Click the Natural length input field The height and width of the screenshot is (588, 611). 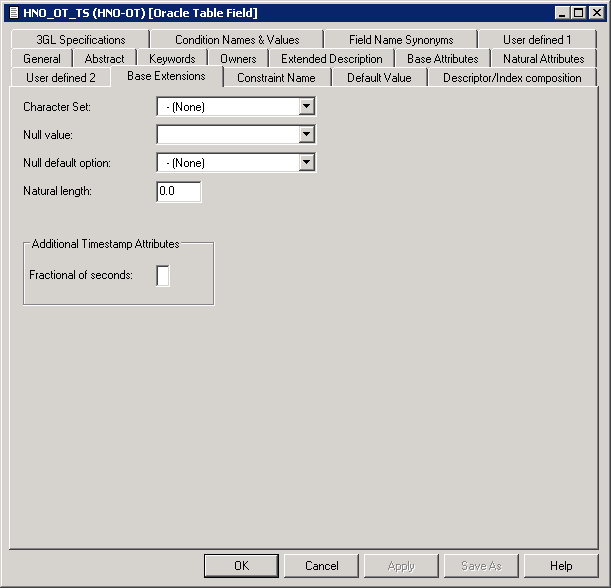click(179, 191)
